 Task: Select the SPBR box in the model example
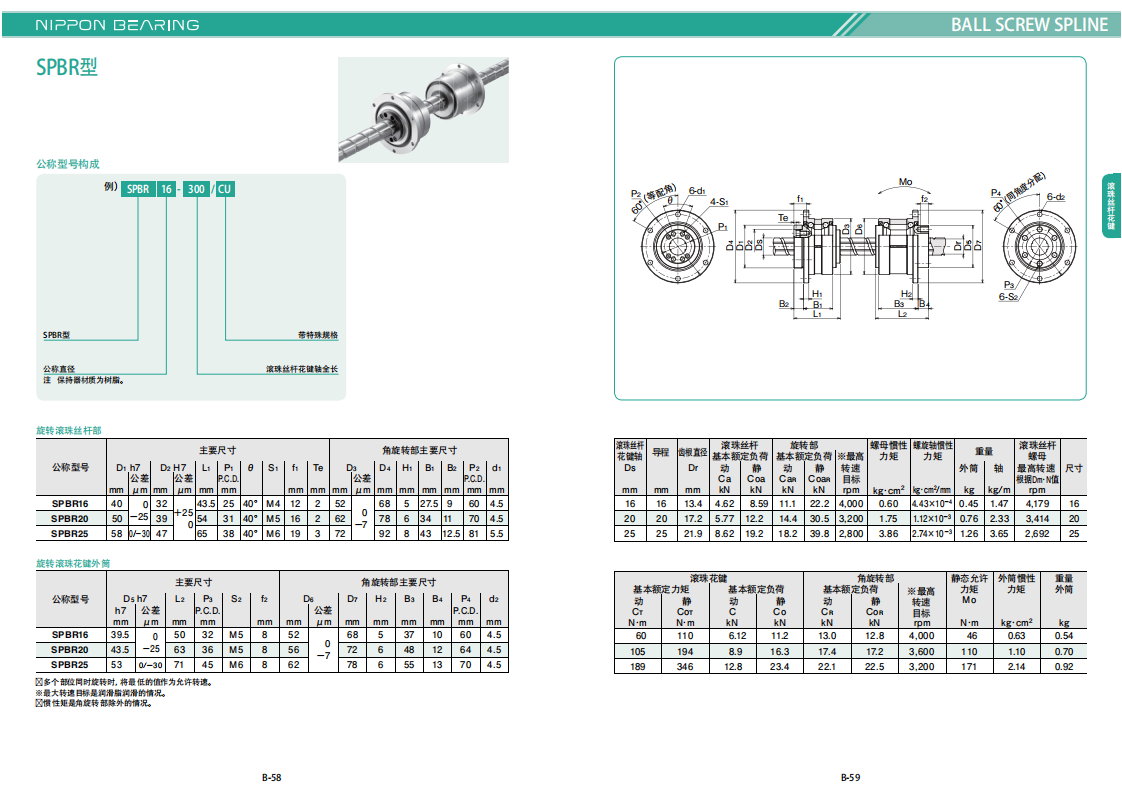pos(138,189)
